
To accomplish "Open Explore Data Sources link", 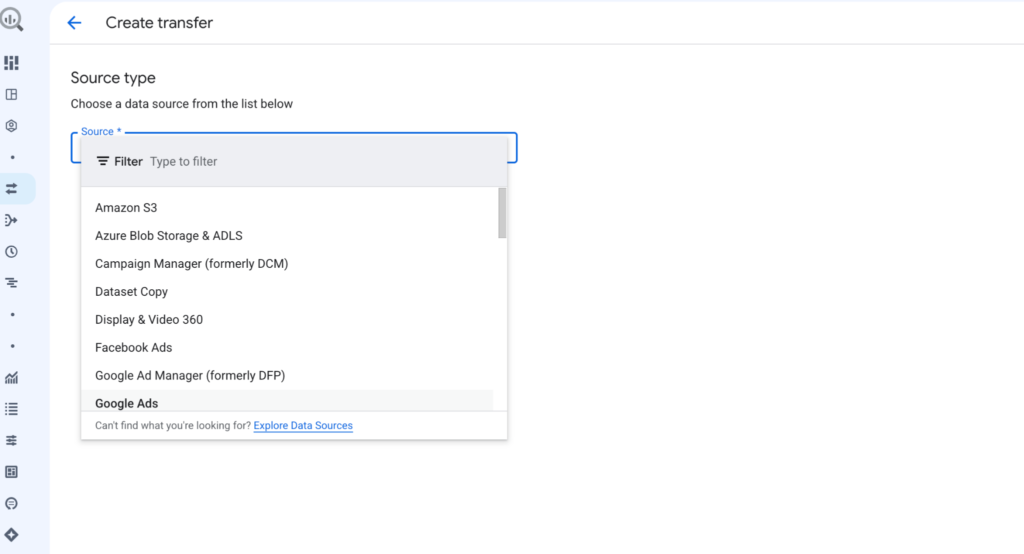I will pos(303,425).
